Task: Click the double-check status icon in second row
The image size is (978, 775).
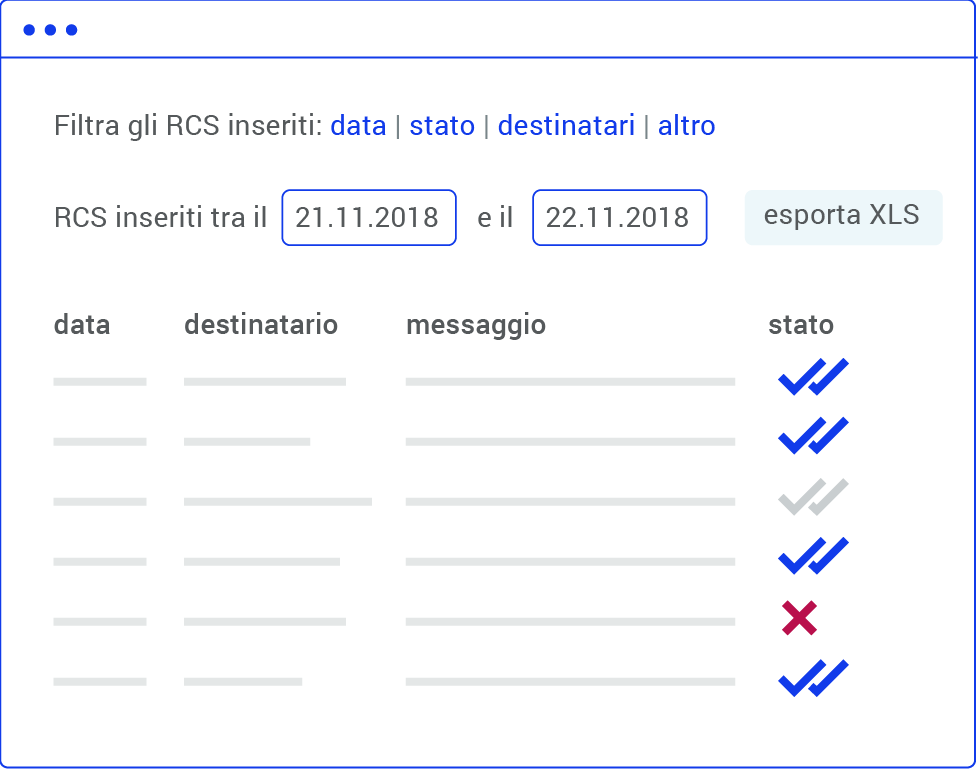Action: click(812, 438)
